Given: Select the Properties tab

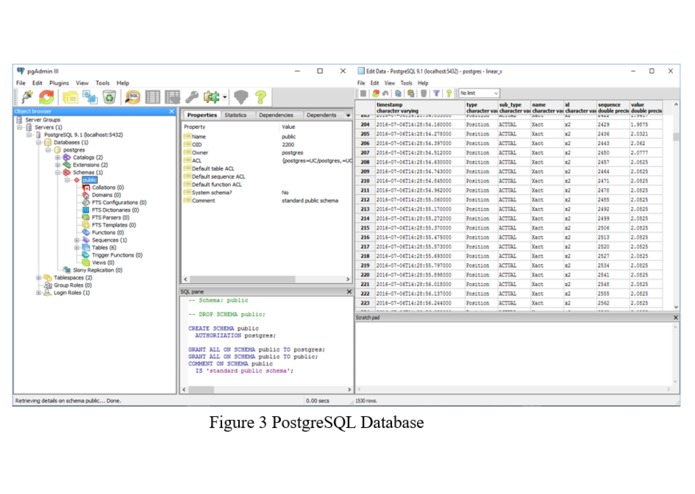Looking at the screenshot, I should (202, 115).
